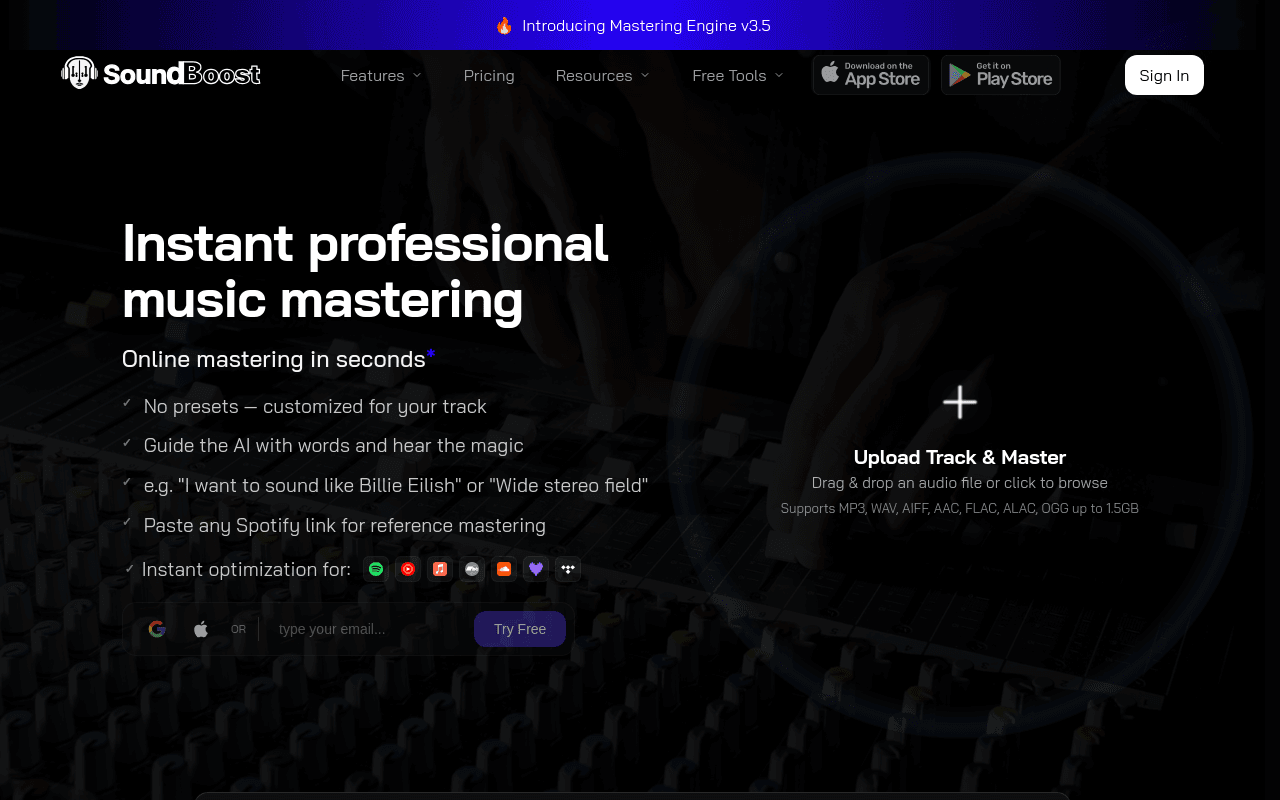
Task: Click the SoundBoost logo
Action: point(161,73)
